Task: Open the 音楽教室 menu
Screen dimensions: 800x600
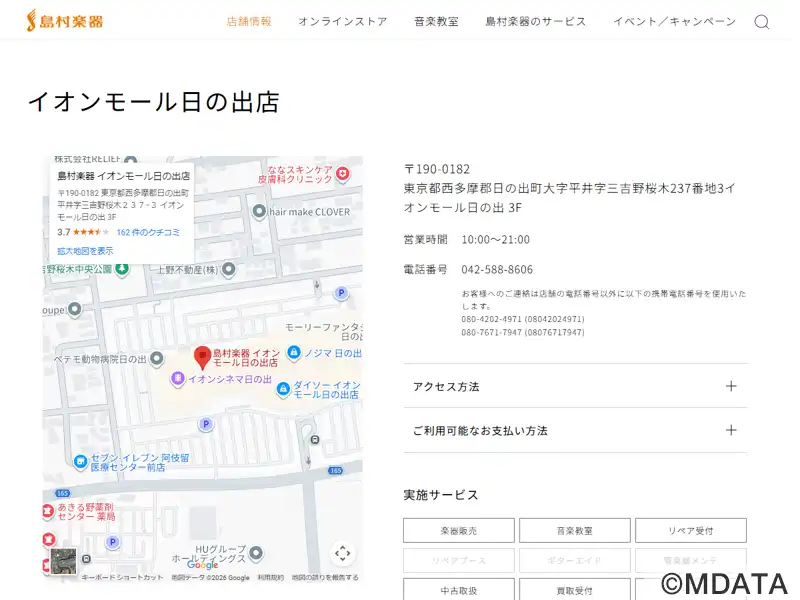Action: pyautogui.click(x=436, y=21)
